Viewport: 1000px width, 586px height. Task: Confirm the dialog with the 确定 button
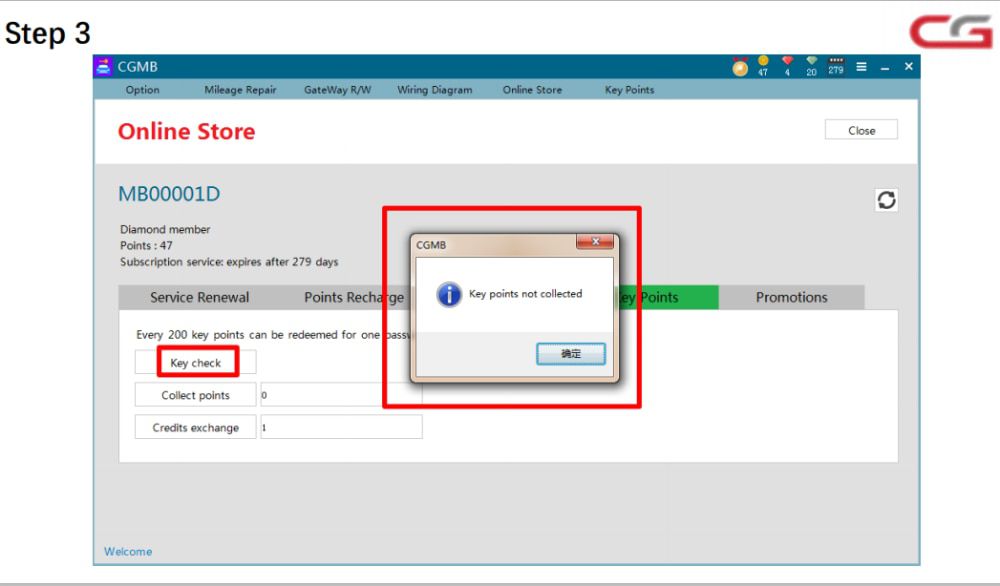pos(570,354)
